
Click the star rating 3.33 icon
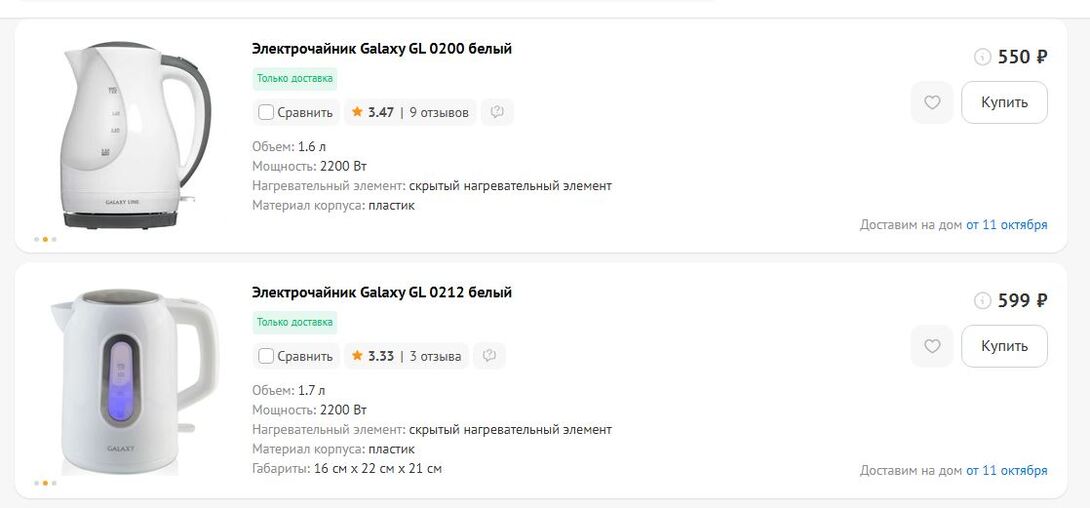click(357, 356)
